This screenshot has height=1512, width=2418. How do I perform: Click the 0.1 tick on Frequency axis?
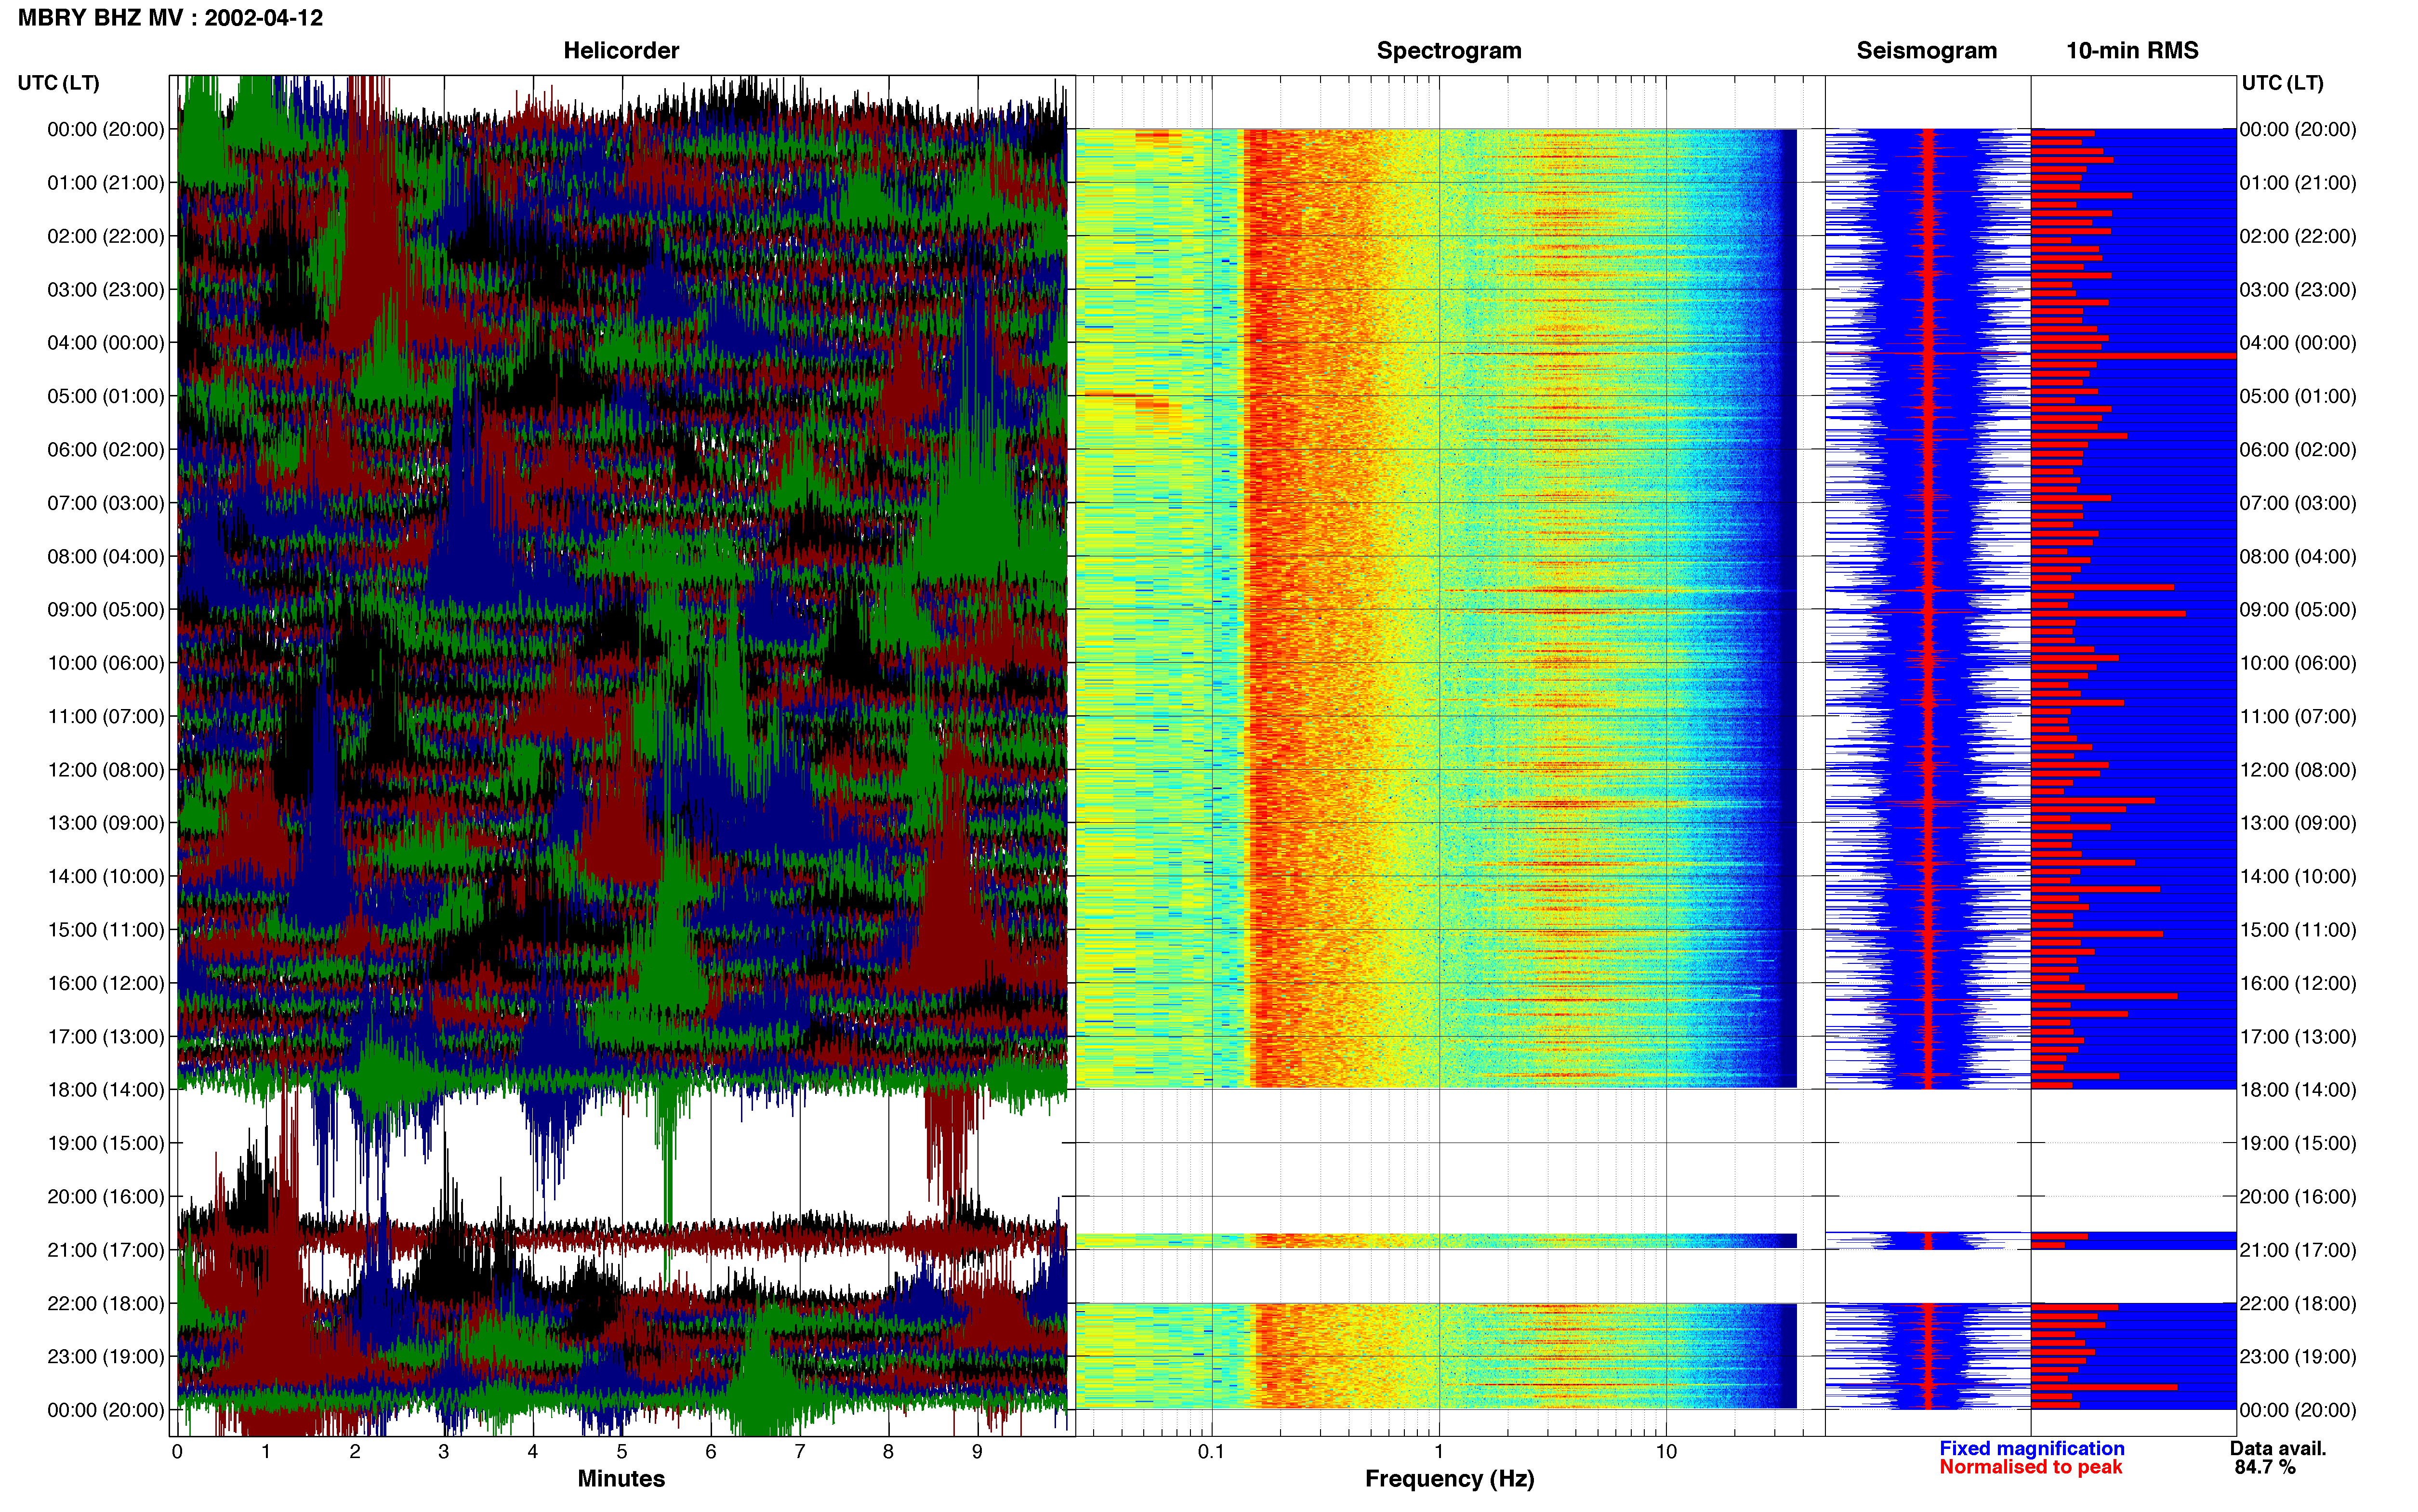(x=1211, y=1452)
